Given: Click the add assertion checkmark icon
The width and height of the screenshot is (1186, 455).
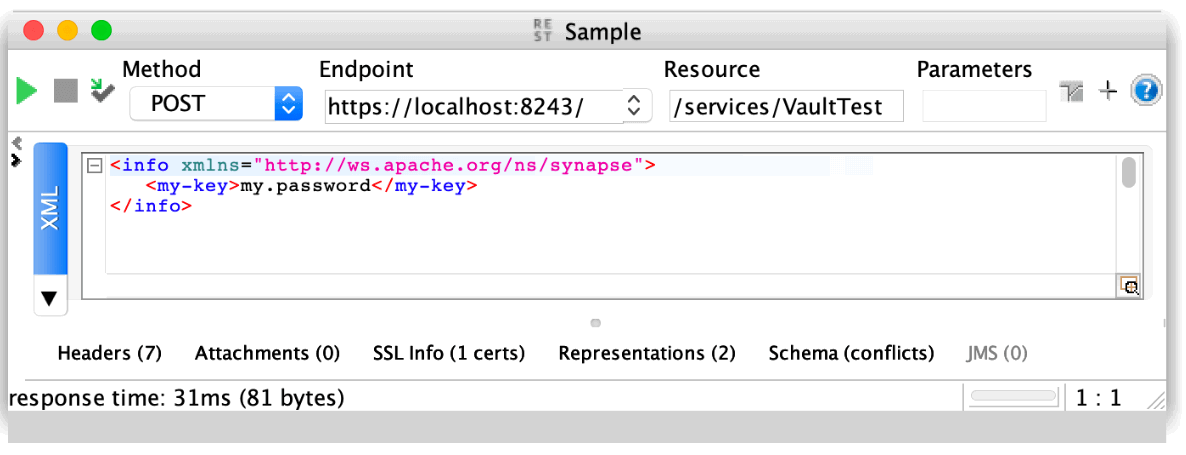Looking at the screenshot, I should point(102,90).
